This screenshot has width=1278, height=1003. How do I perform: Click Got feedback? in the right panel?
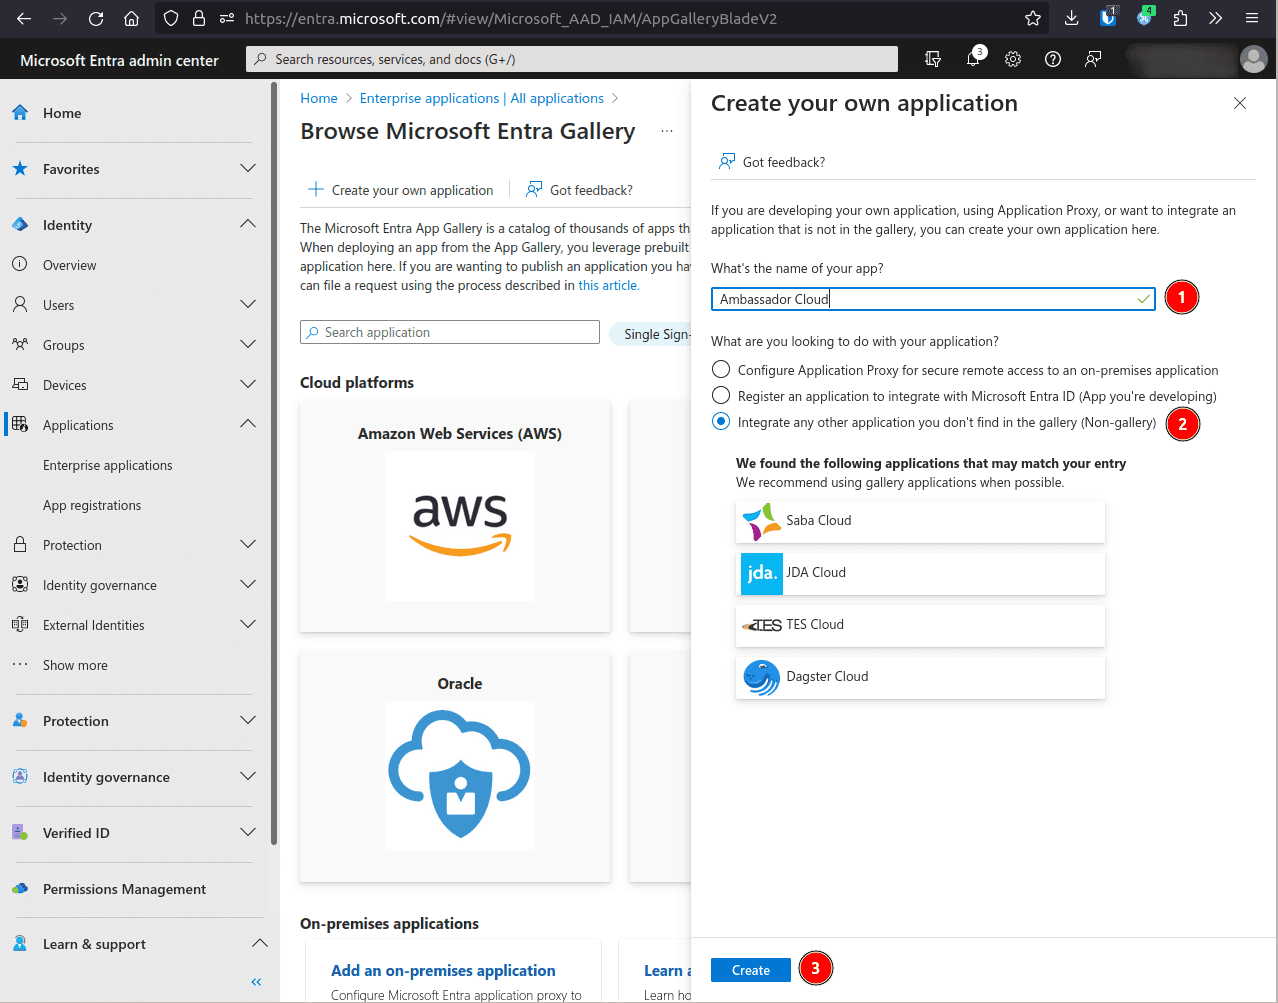772,162
